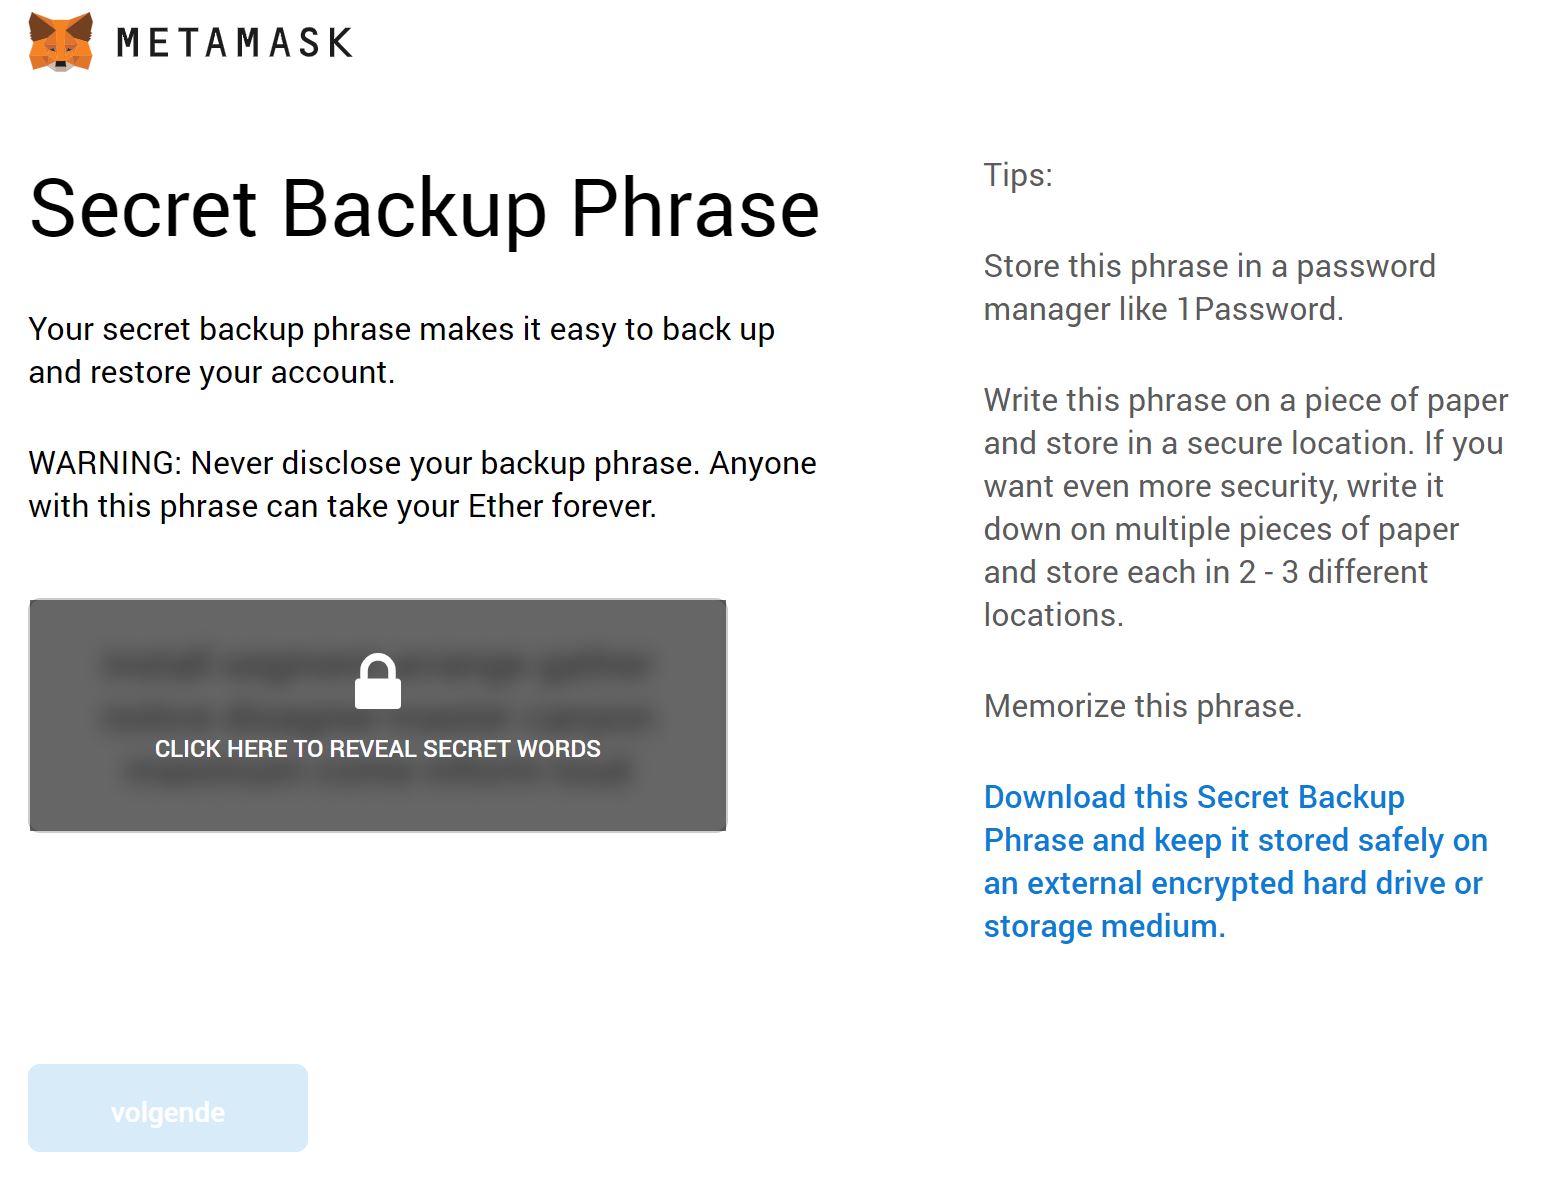Screen dimensions: 1545x1177
Task: Click the word "locations." in tips
Action: (x=1053, y=615)
